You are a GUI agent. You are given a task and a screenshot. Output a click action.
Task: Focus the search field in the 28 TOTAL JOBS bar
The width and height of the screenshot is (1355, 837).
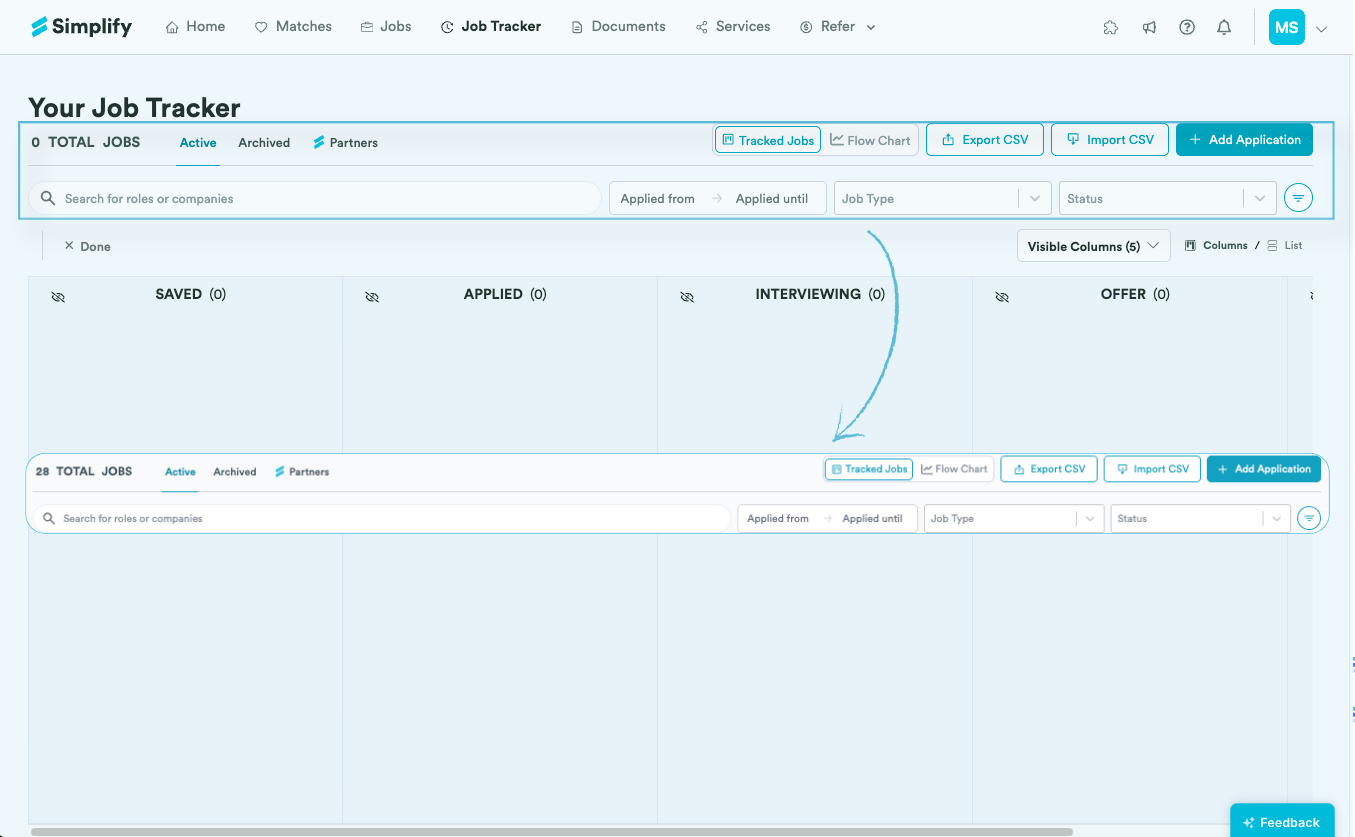pos(382,518)
